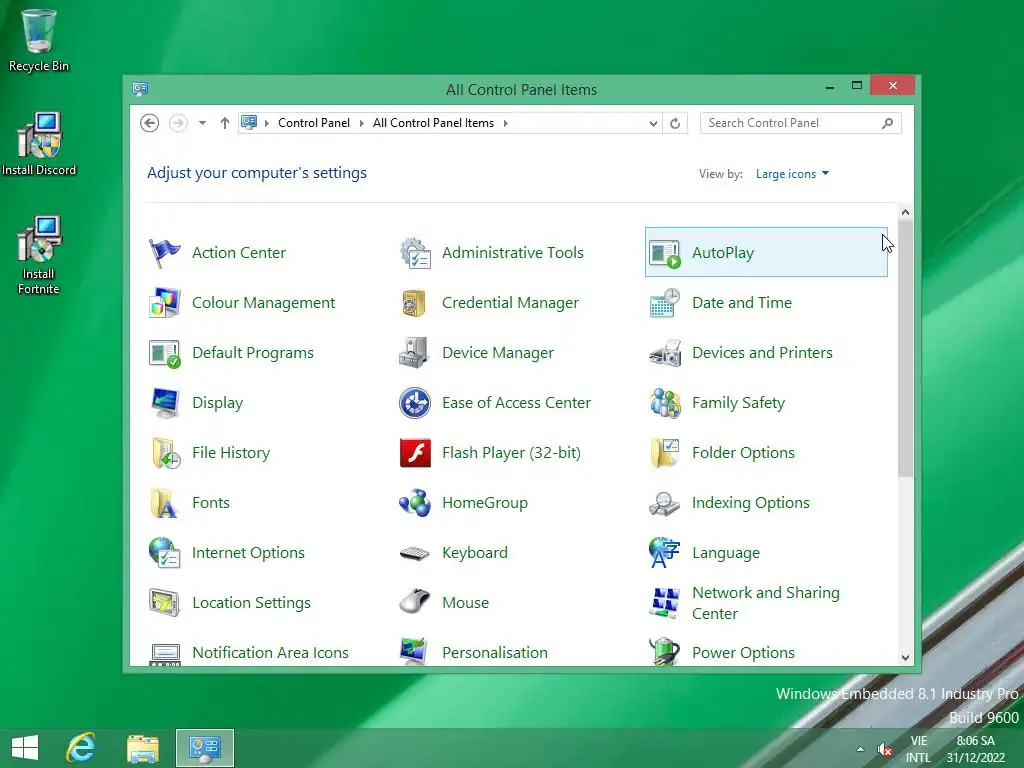Screen dimensions: 1024x768
Task: Open File Explorer from the taskbar
Action: pos(143,748)
